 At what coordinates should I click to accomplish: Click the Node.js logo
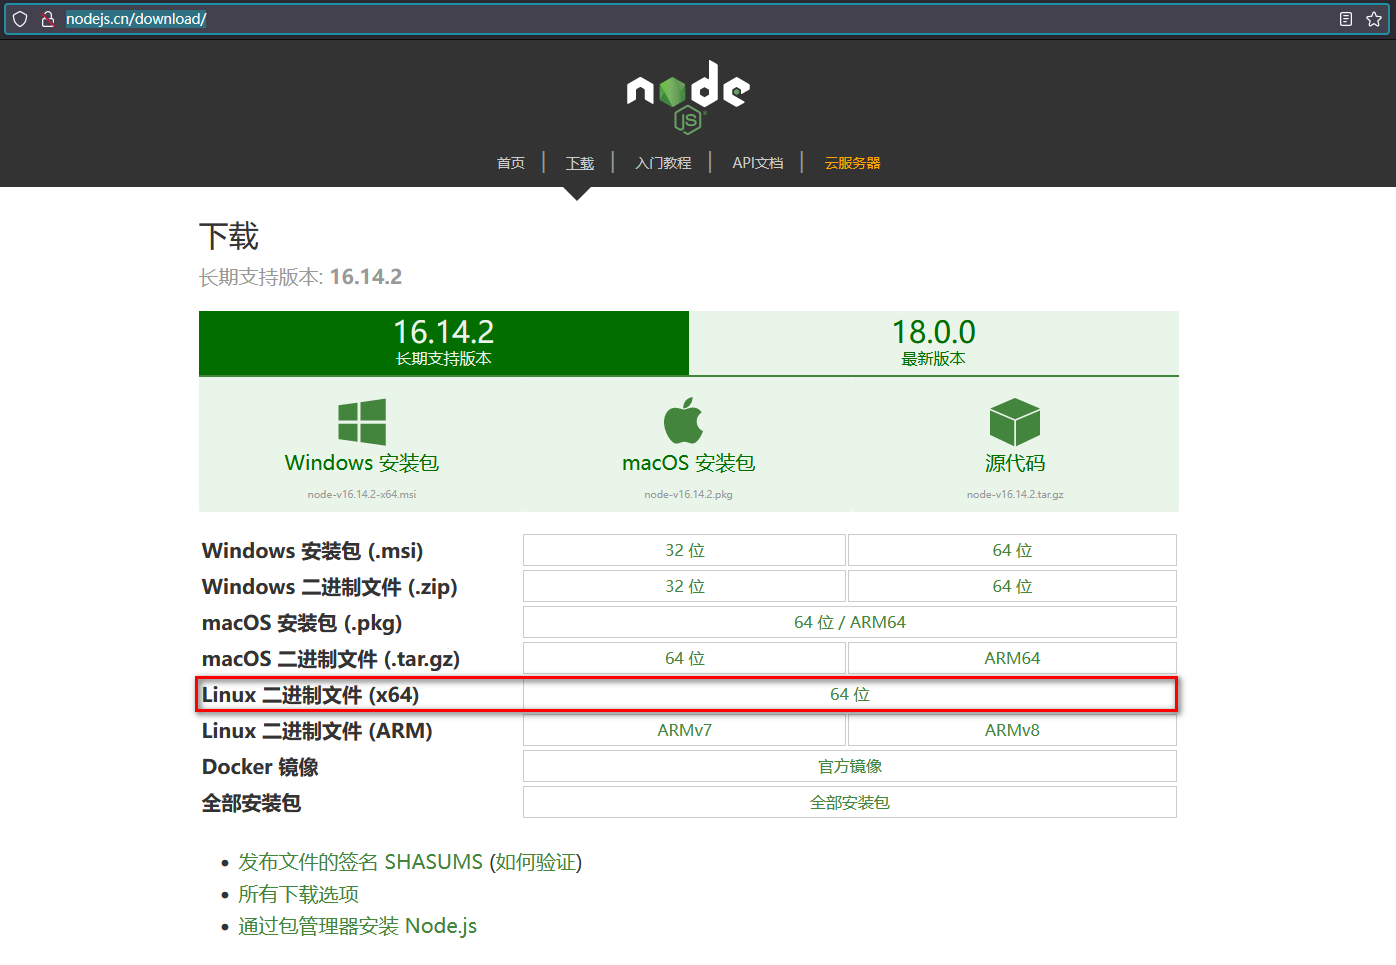(x=688, y=97)
